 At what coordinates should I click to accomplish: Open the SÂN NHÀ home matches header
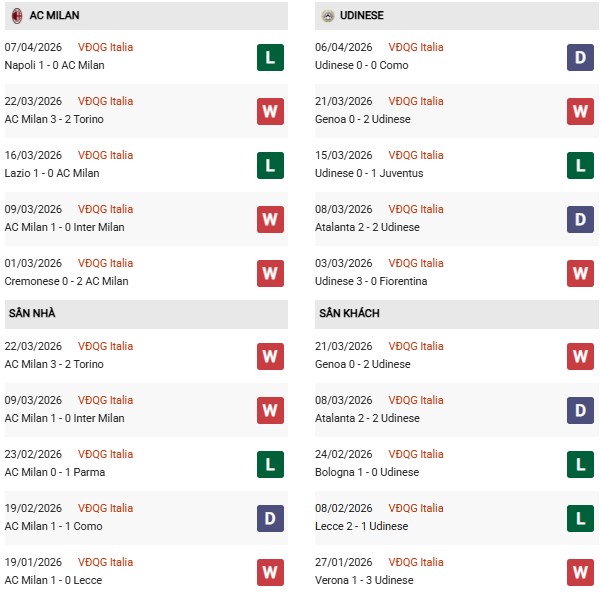32,314
